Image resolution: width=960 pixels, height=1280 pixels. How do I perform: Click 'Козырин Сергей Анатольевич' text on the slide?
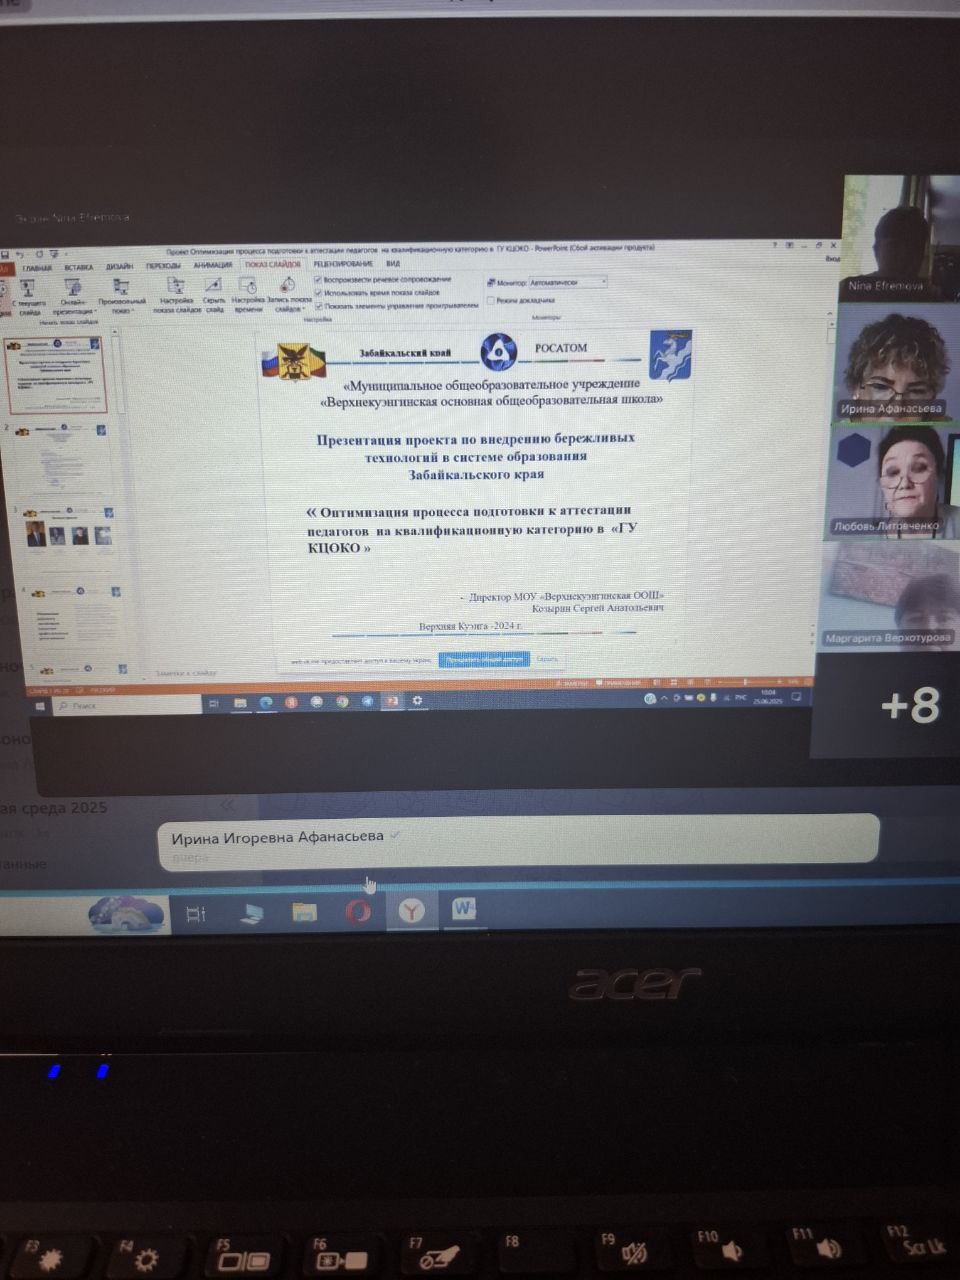(x=598, y=608)
